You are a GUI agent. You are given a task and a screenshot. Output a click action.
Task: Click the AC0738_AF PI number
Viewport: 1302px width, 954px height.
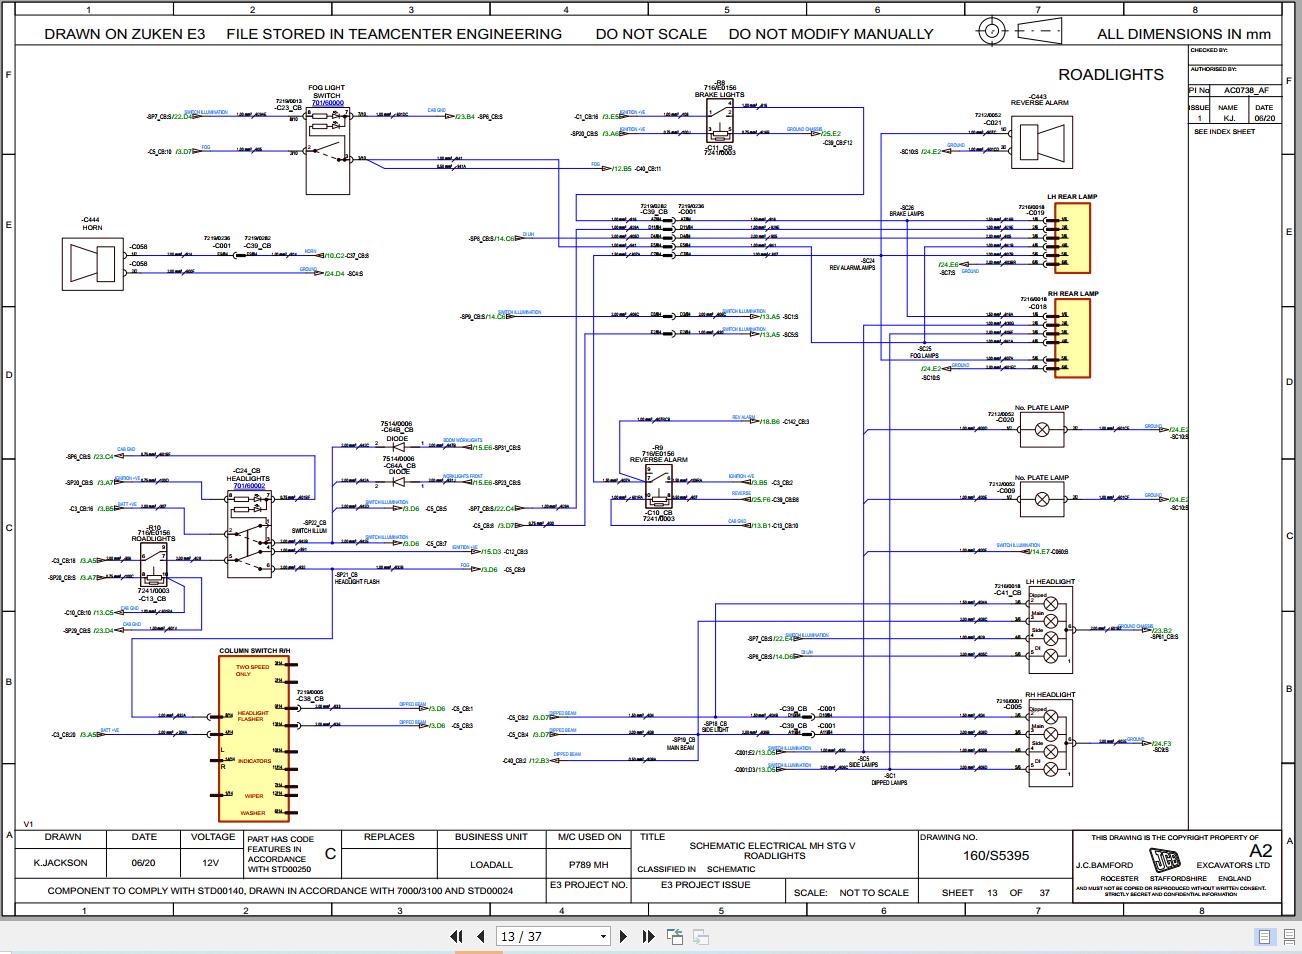(1246, 90)
